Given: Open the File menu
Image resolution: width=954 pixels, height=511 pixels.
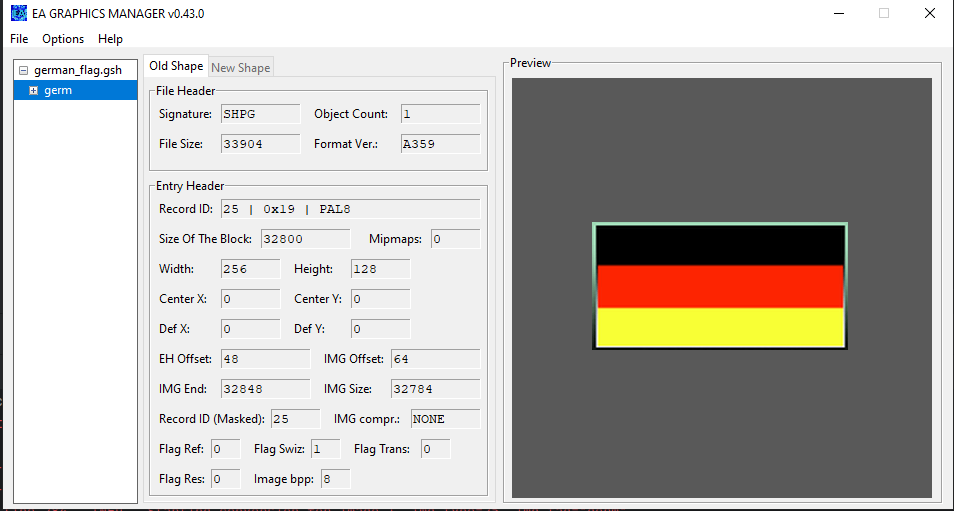Looking at the screenshot, I should coord(19,39).
